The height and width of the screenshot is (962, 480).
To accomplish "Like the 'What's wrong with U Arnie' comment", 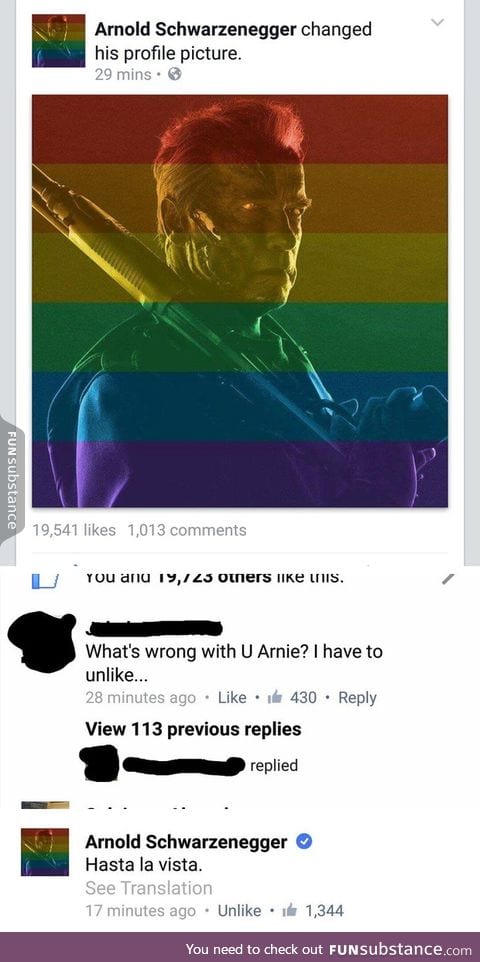I will point(232,698).
